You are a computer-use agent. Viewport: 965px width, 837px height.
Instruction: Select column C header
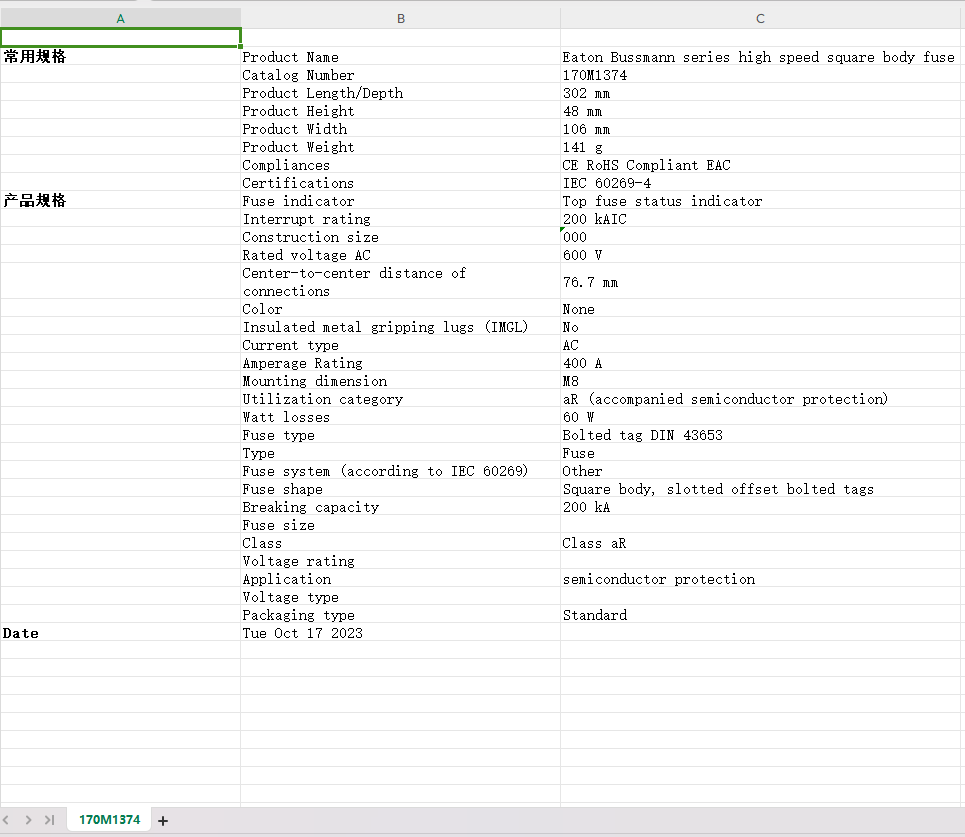(x=760, y=18)
